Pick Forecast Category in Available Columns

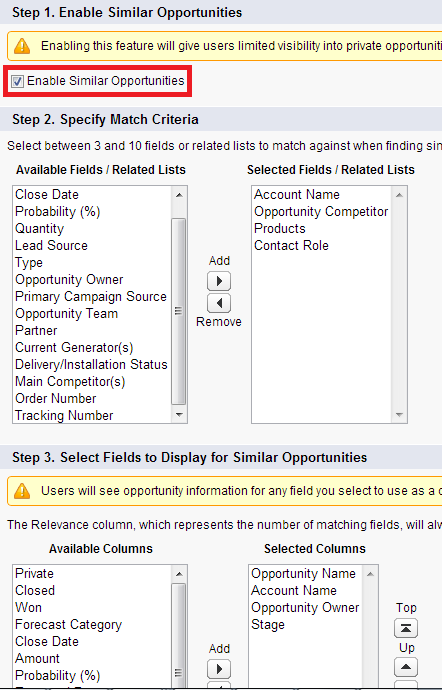coord(68,625)
